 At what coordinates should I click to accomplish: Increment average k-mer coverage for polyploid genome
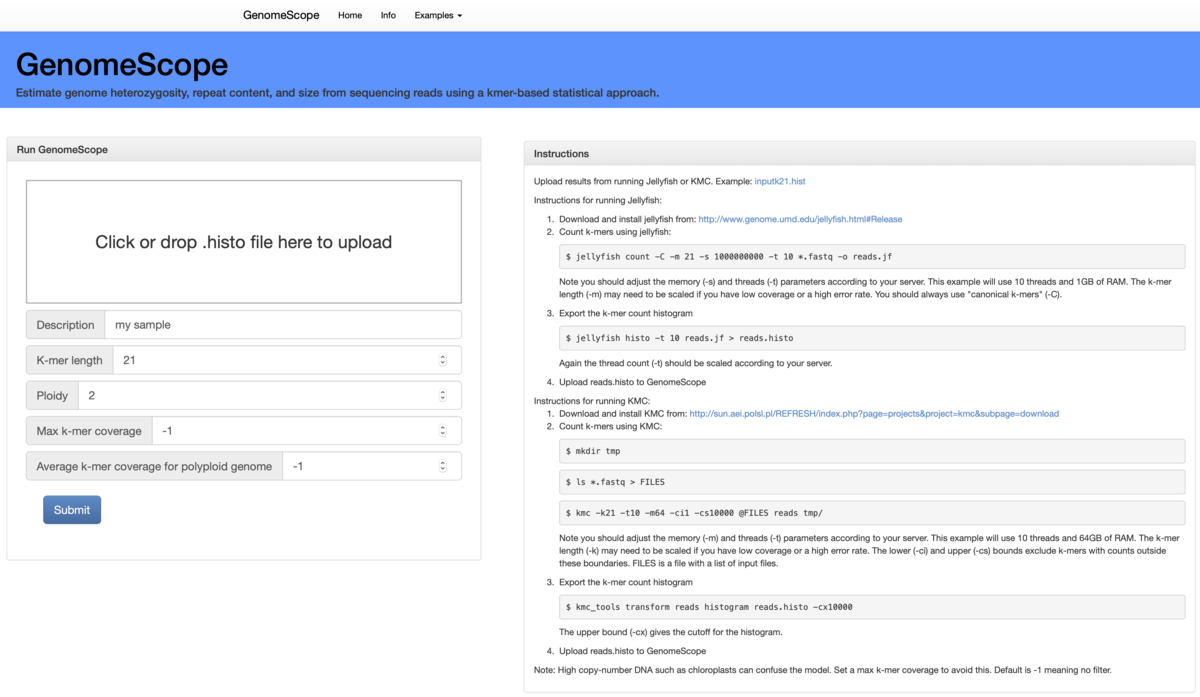coord(443,461)
